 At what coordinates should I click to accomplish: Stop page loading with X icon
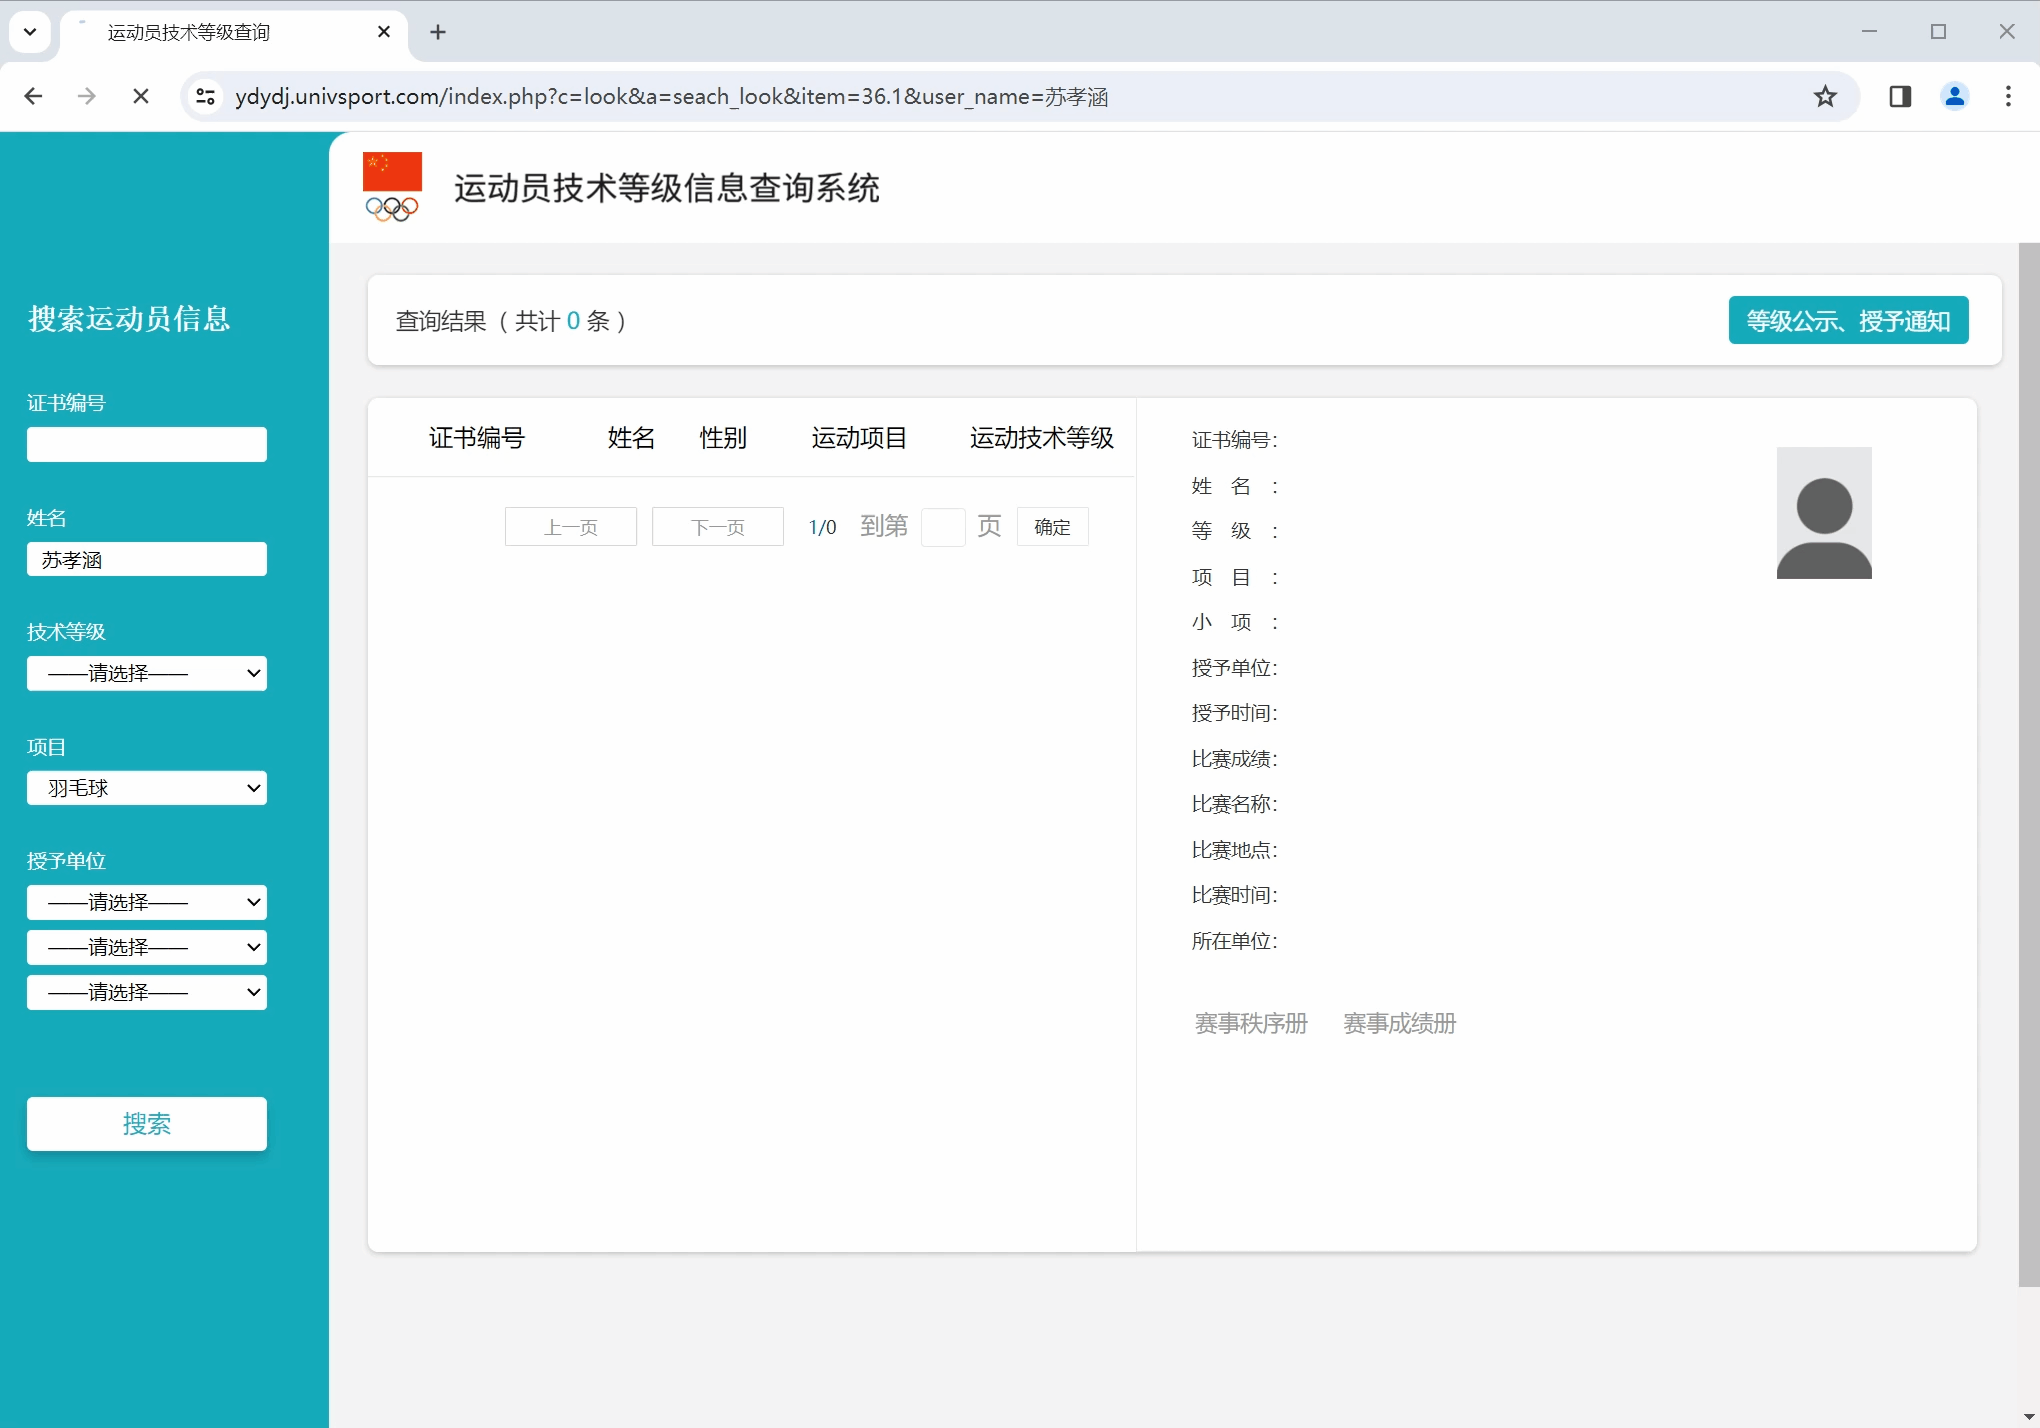coord(141,96)
